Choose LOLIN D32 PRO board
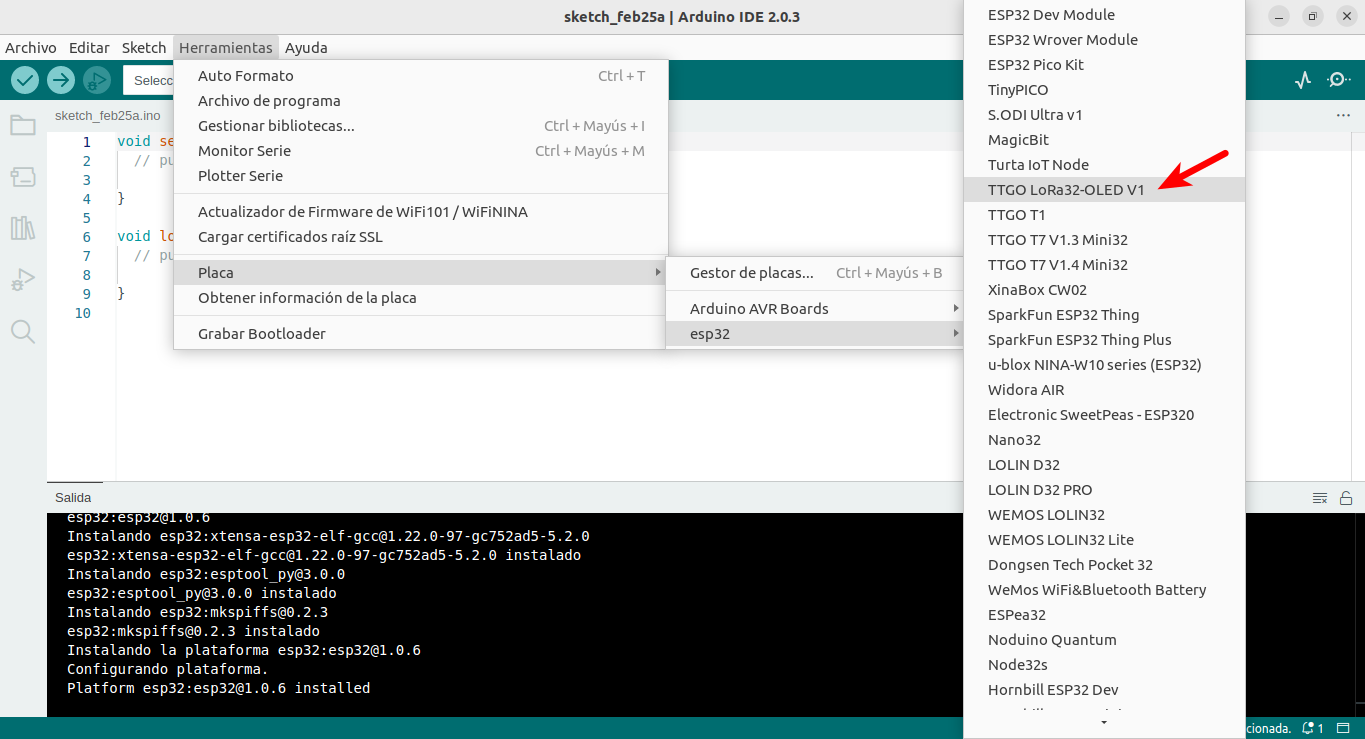Viewport: 1365px width, 739px height. [x=1104, y=490]
